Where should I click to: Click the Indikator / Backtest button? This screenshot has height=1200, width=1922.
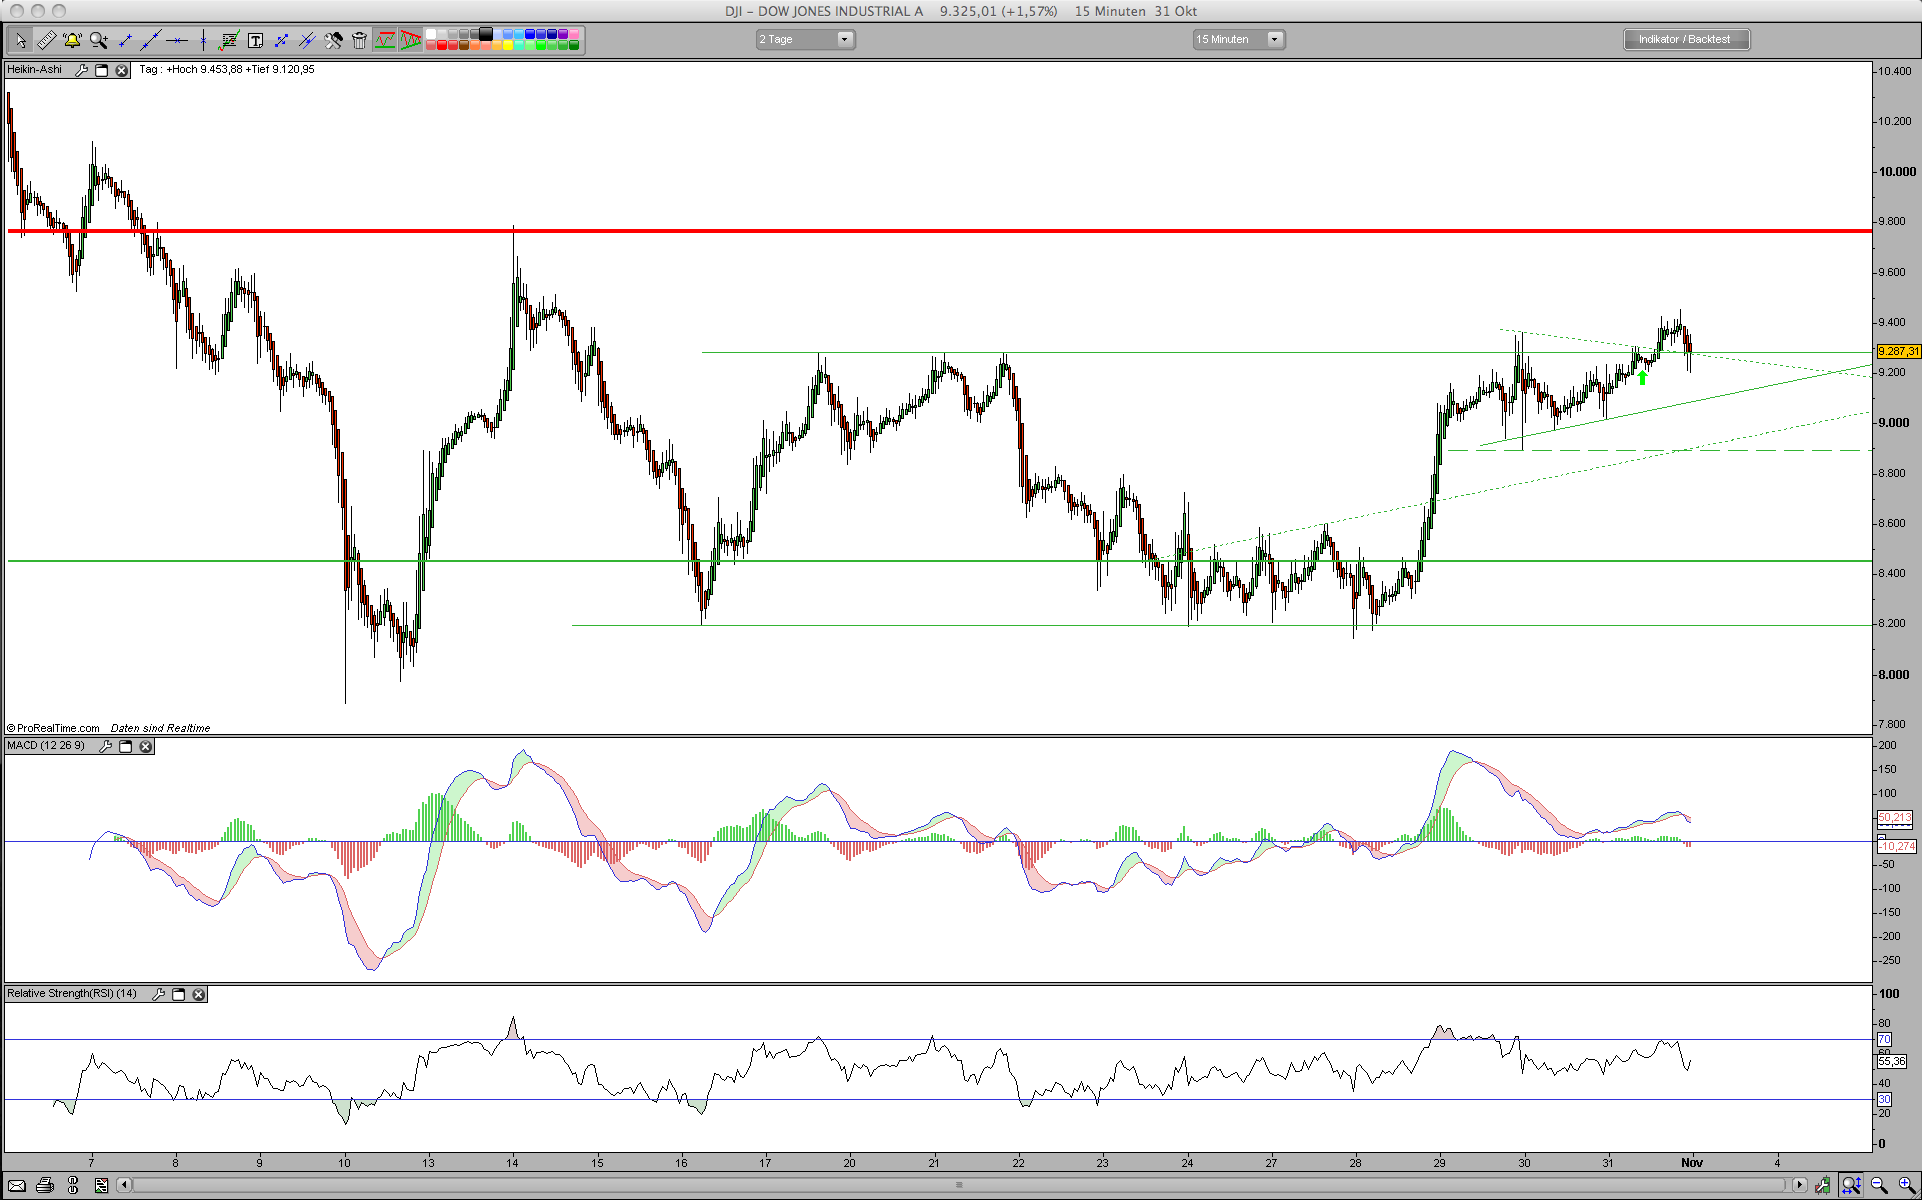(1685, 39)
